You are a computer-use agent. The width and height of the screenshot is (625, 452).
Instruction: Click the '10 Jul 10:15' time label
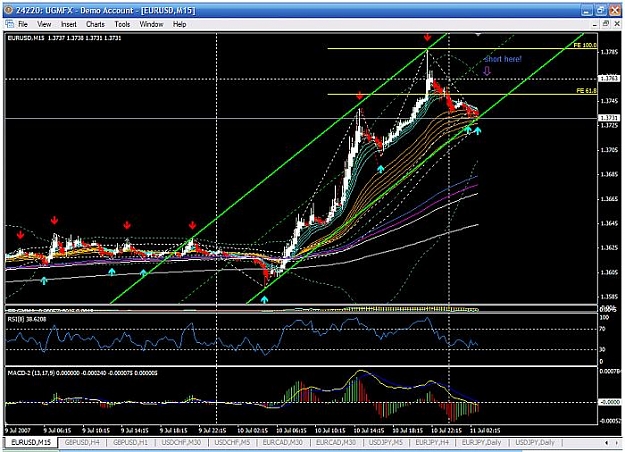[x=330, y=430]
